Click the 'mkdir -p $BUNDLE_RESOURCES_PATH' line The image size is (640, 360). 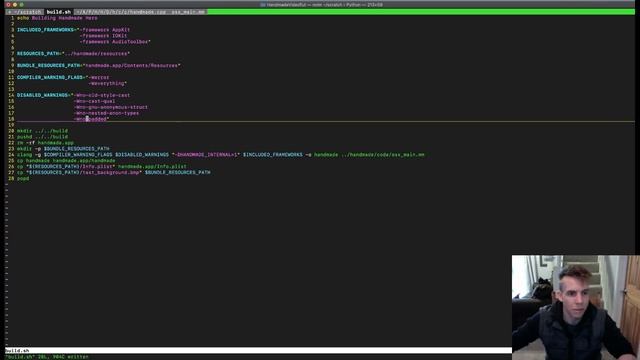click(63, 149)
